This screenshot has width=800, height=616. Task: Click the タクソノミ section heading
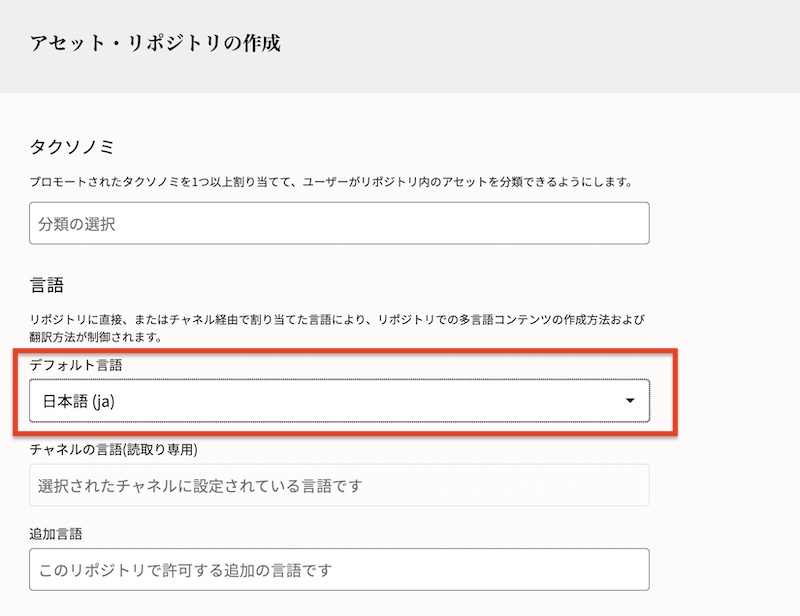pyautogui.click(x=60, y=145)
